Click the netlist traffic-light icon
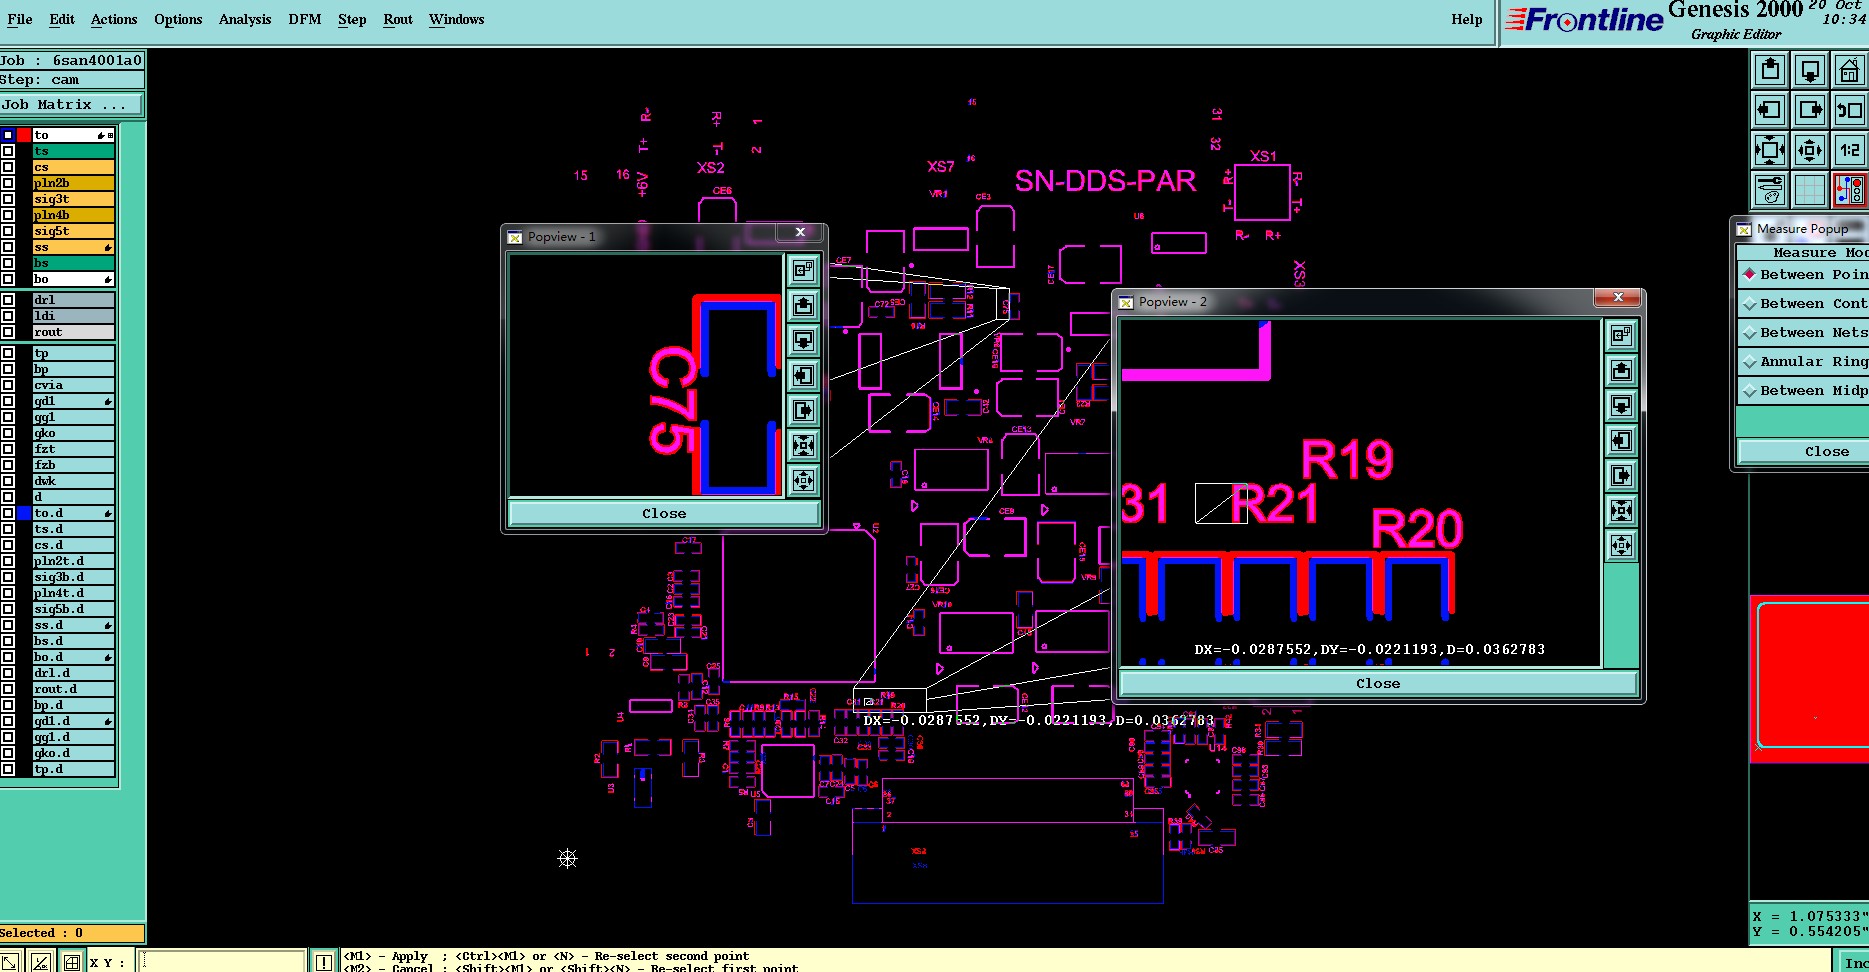The width and height of the screenshot is (1869, 972). point(1850,190)
